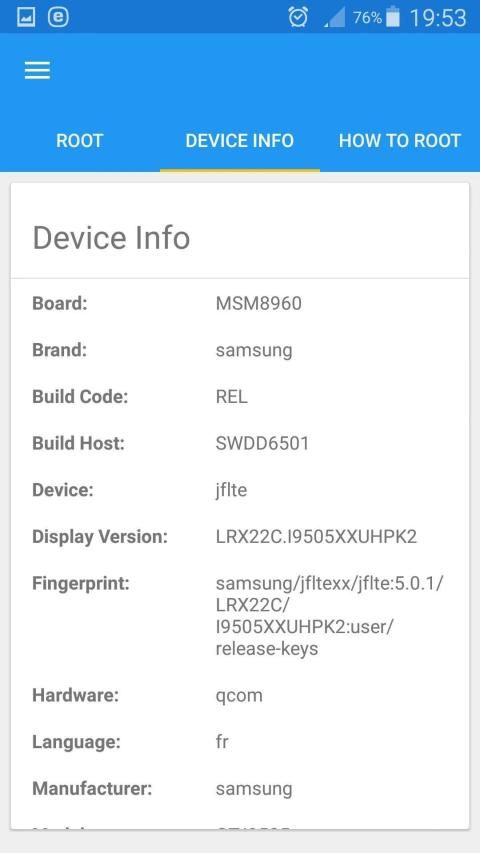
Task: Switch to the ROOT tab
Action: pyautogui.click(x=79, y=140)
